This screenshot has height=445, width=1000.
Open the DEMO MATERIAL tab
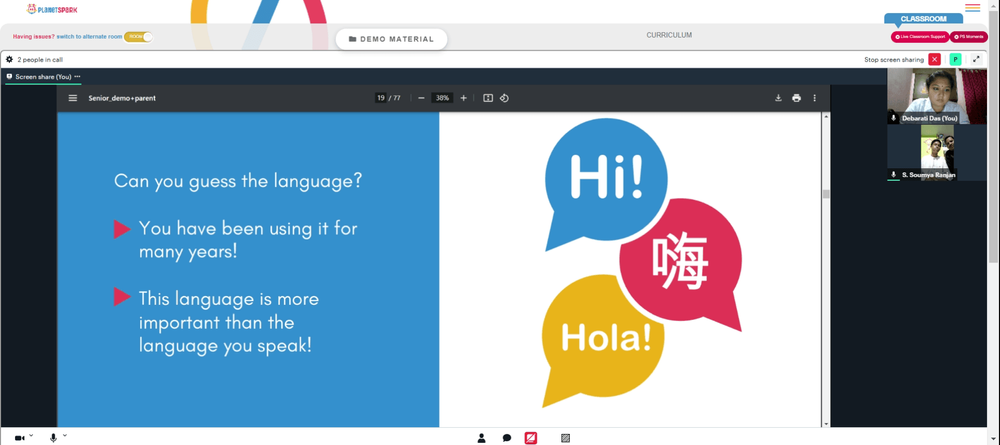pyautogui.click(x=392, y=39)
